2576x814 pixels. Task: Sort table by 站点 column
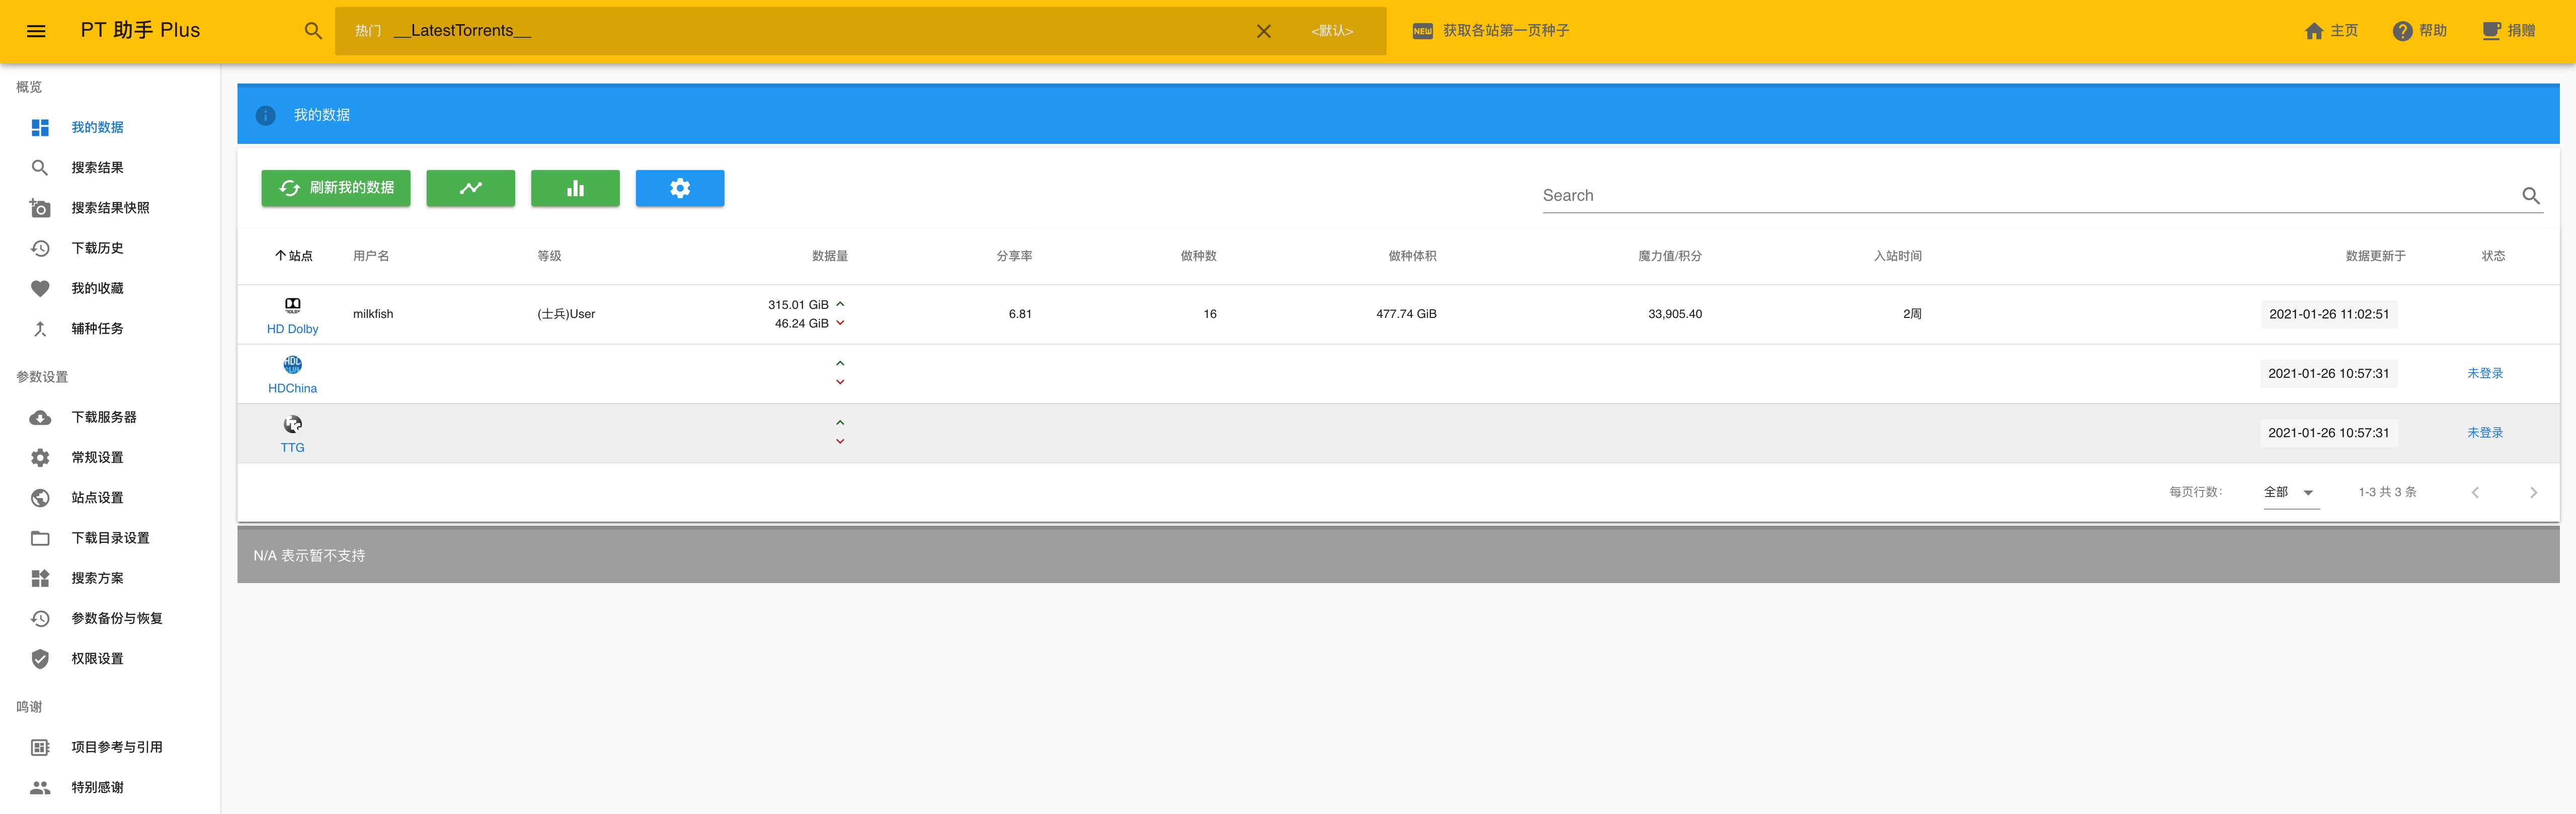coord(294,256)
